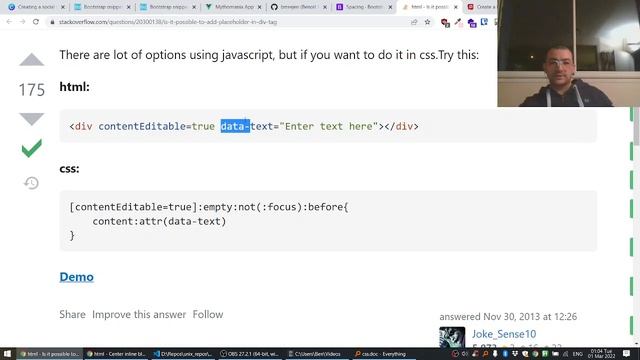The width and height of the screenshot is (640, 360).
Task: Open the Windows Start menu
Action: coord(7,354)
